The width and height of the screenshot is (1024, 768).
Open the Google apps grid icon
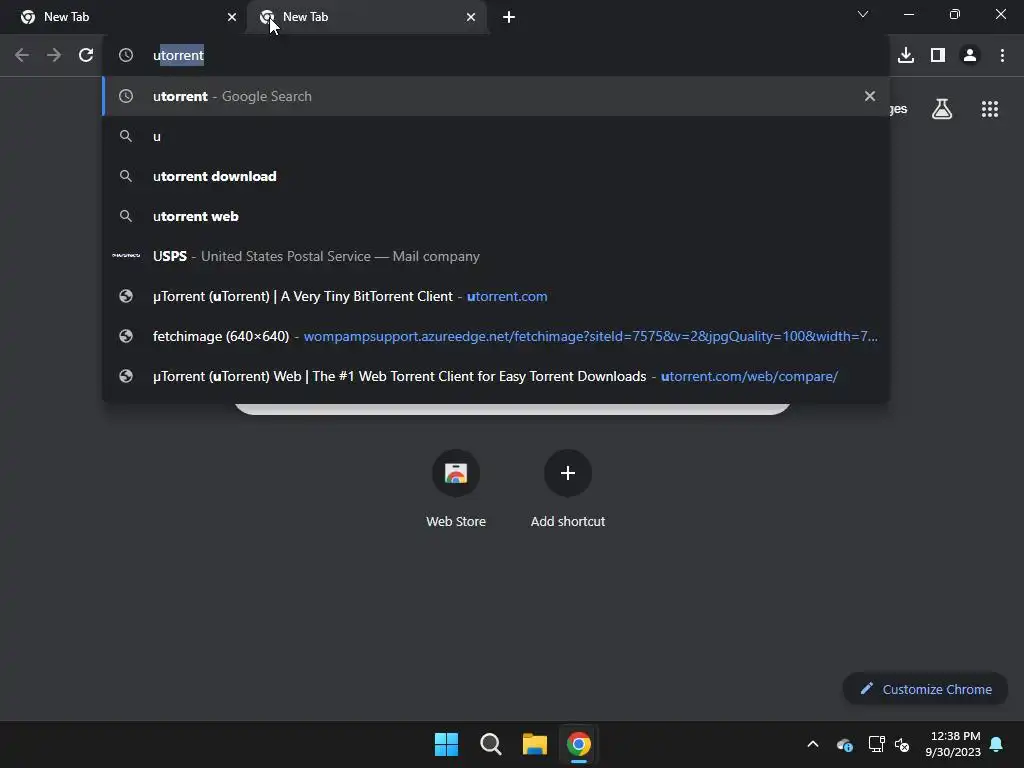pos(990,109)
